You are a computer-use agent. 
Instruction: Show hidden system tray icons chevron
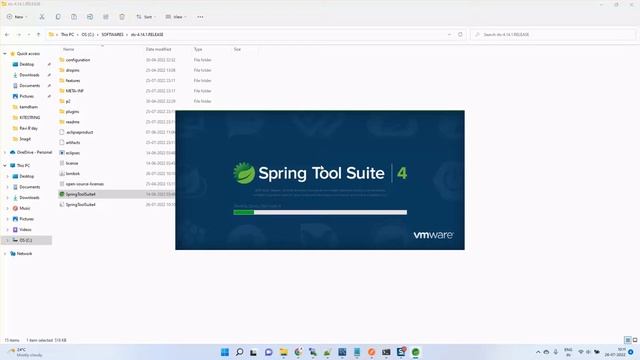pos(538,352)
